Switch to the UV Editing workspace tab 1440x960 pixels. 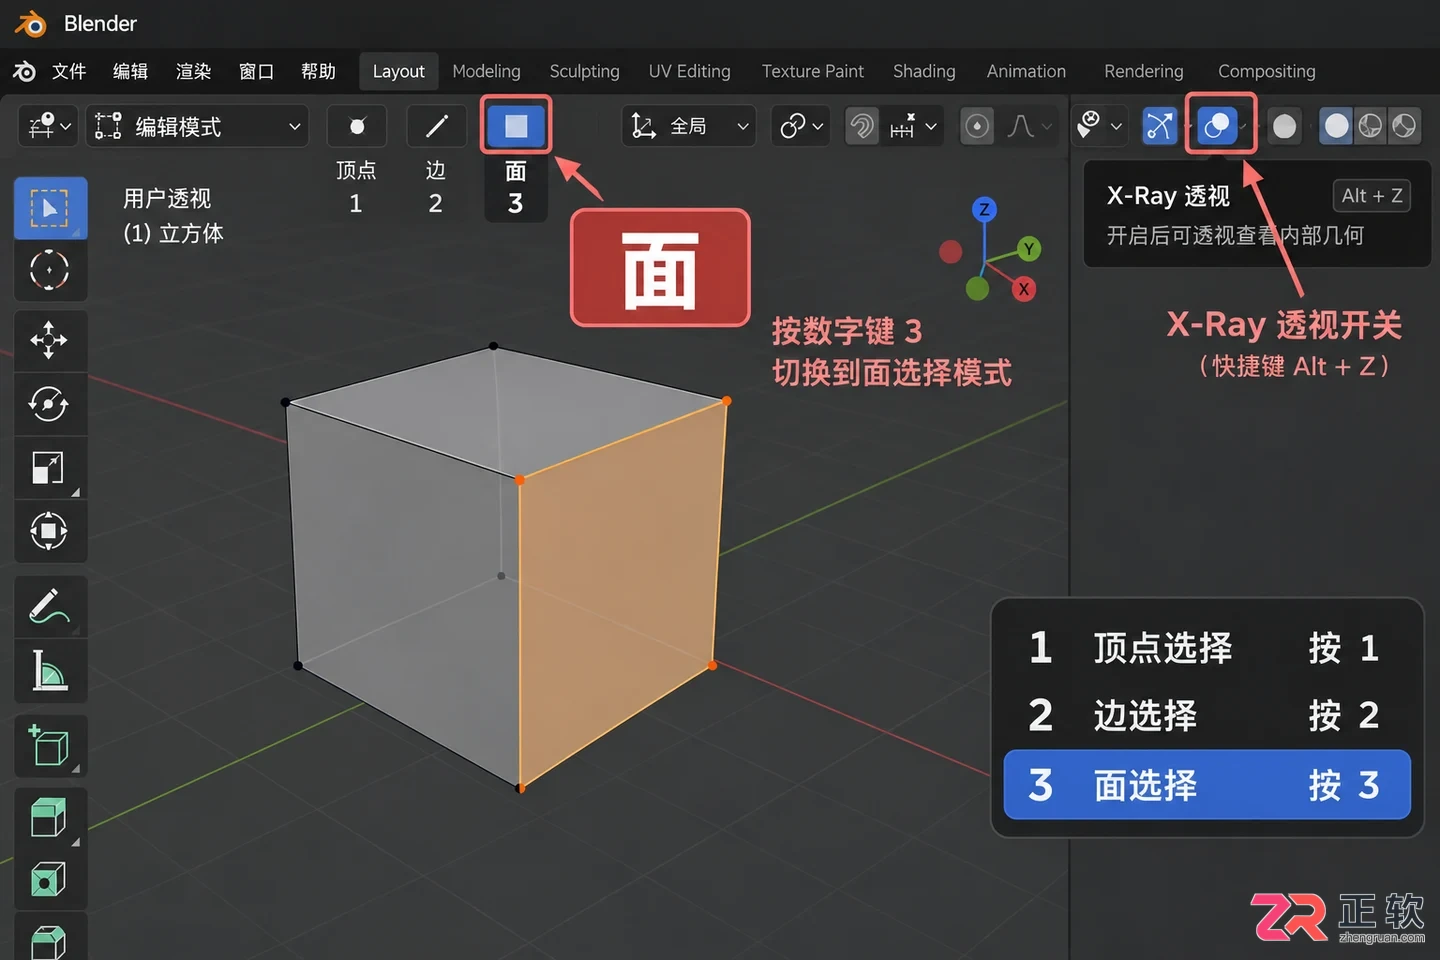tap(690, 71)
